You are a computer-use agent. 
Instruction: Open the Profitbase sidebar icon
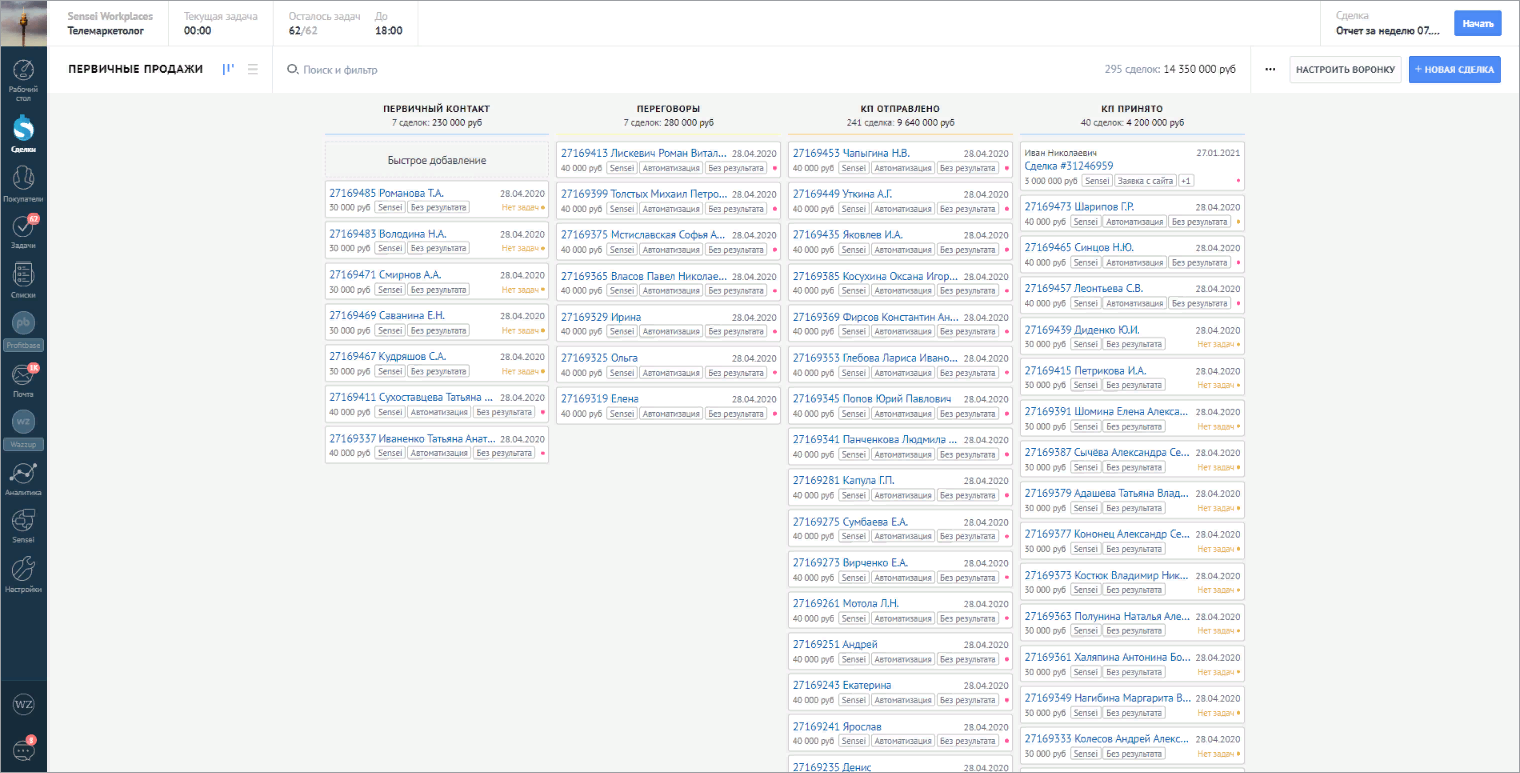click(x=23, y=330)
